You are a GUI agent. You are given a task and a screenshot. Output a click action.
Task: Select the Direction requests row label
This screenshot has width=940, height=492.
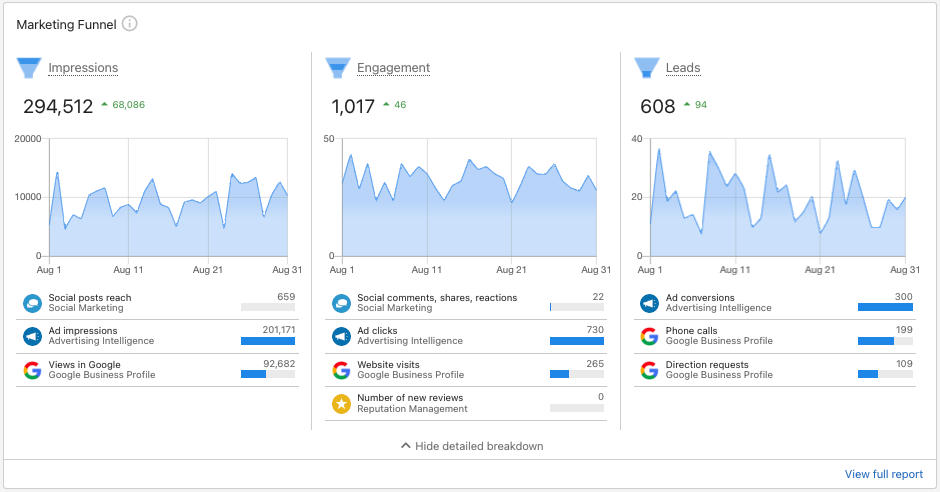pos(705,365)
